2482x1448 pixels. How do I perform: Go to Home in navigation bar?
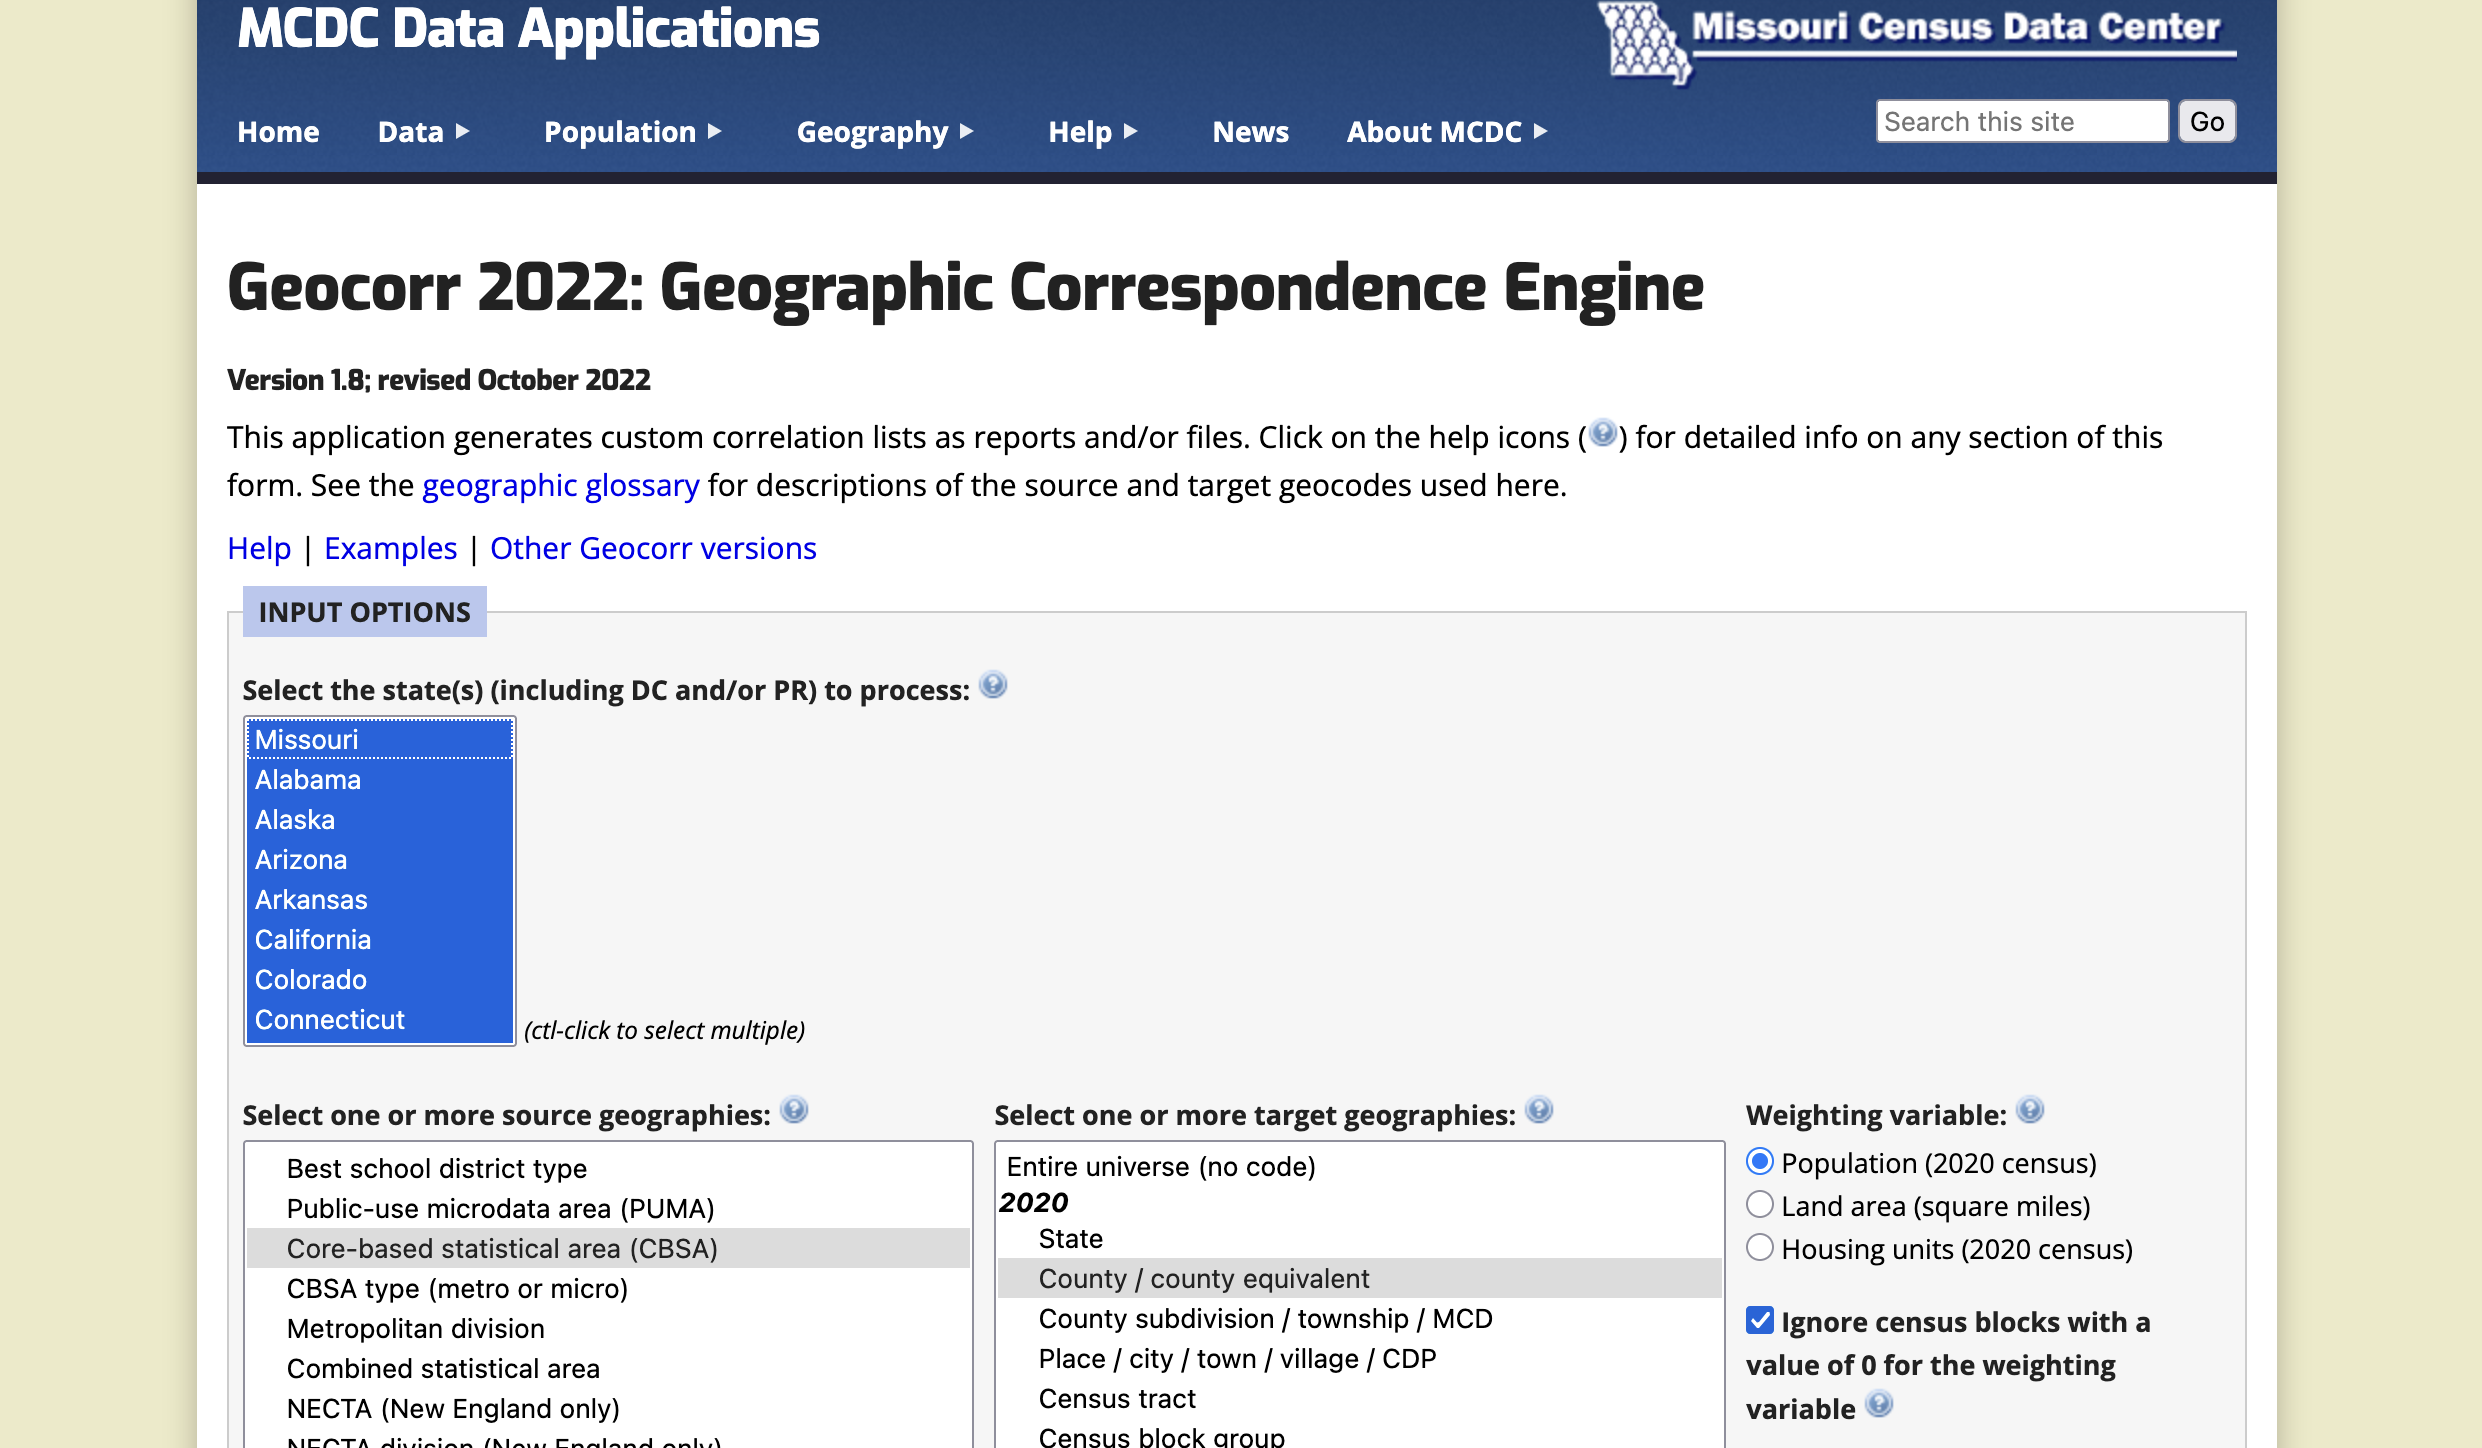pyautogui.click(x=278, y=132)
